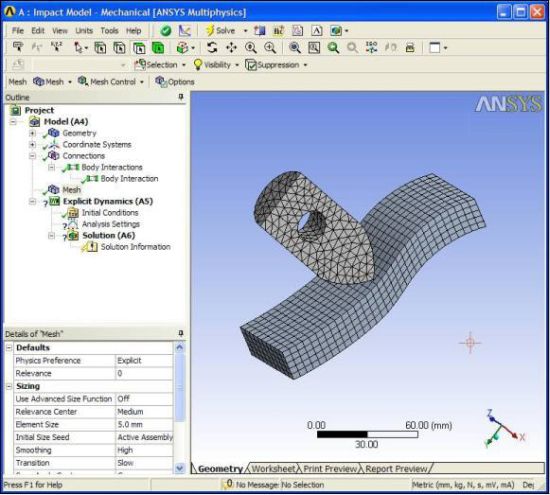Switch to the Worksheet tab
Screen dimensions: 550x495
[x=273, y=469]
